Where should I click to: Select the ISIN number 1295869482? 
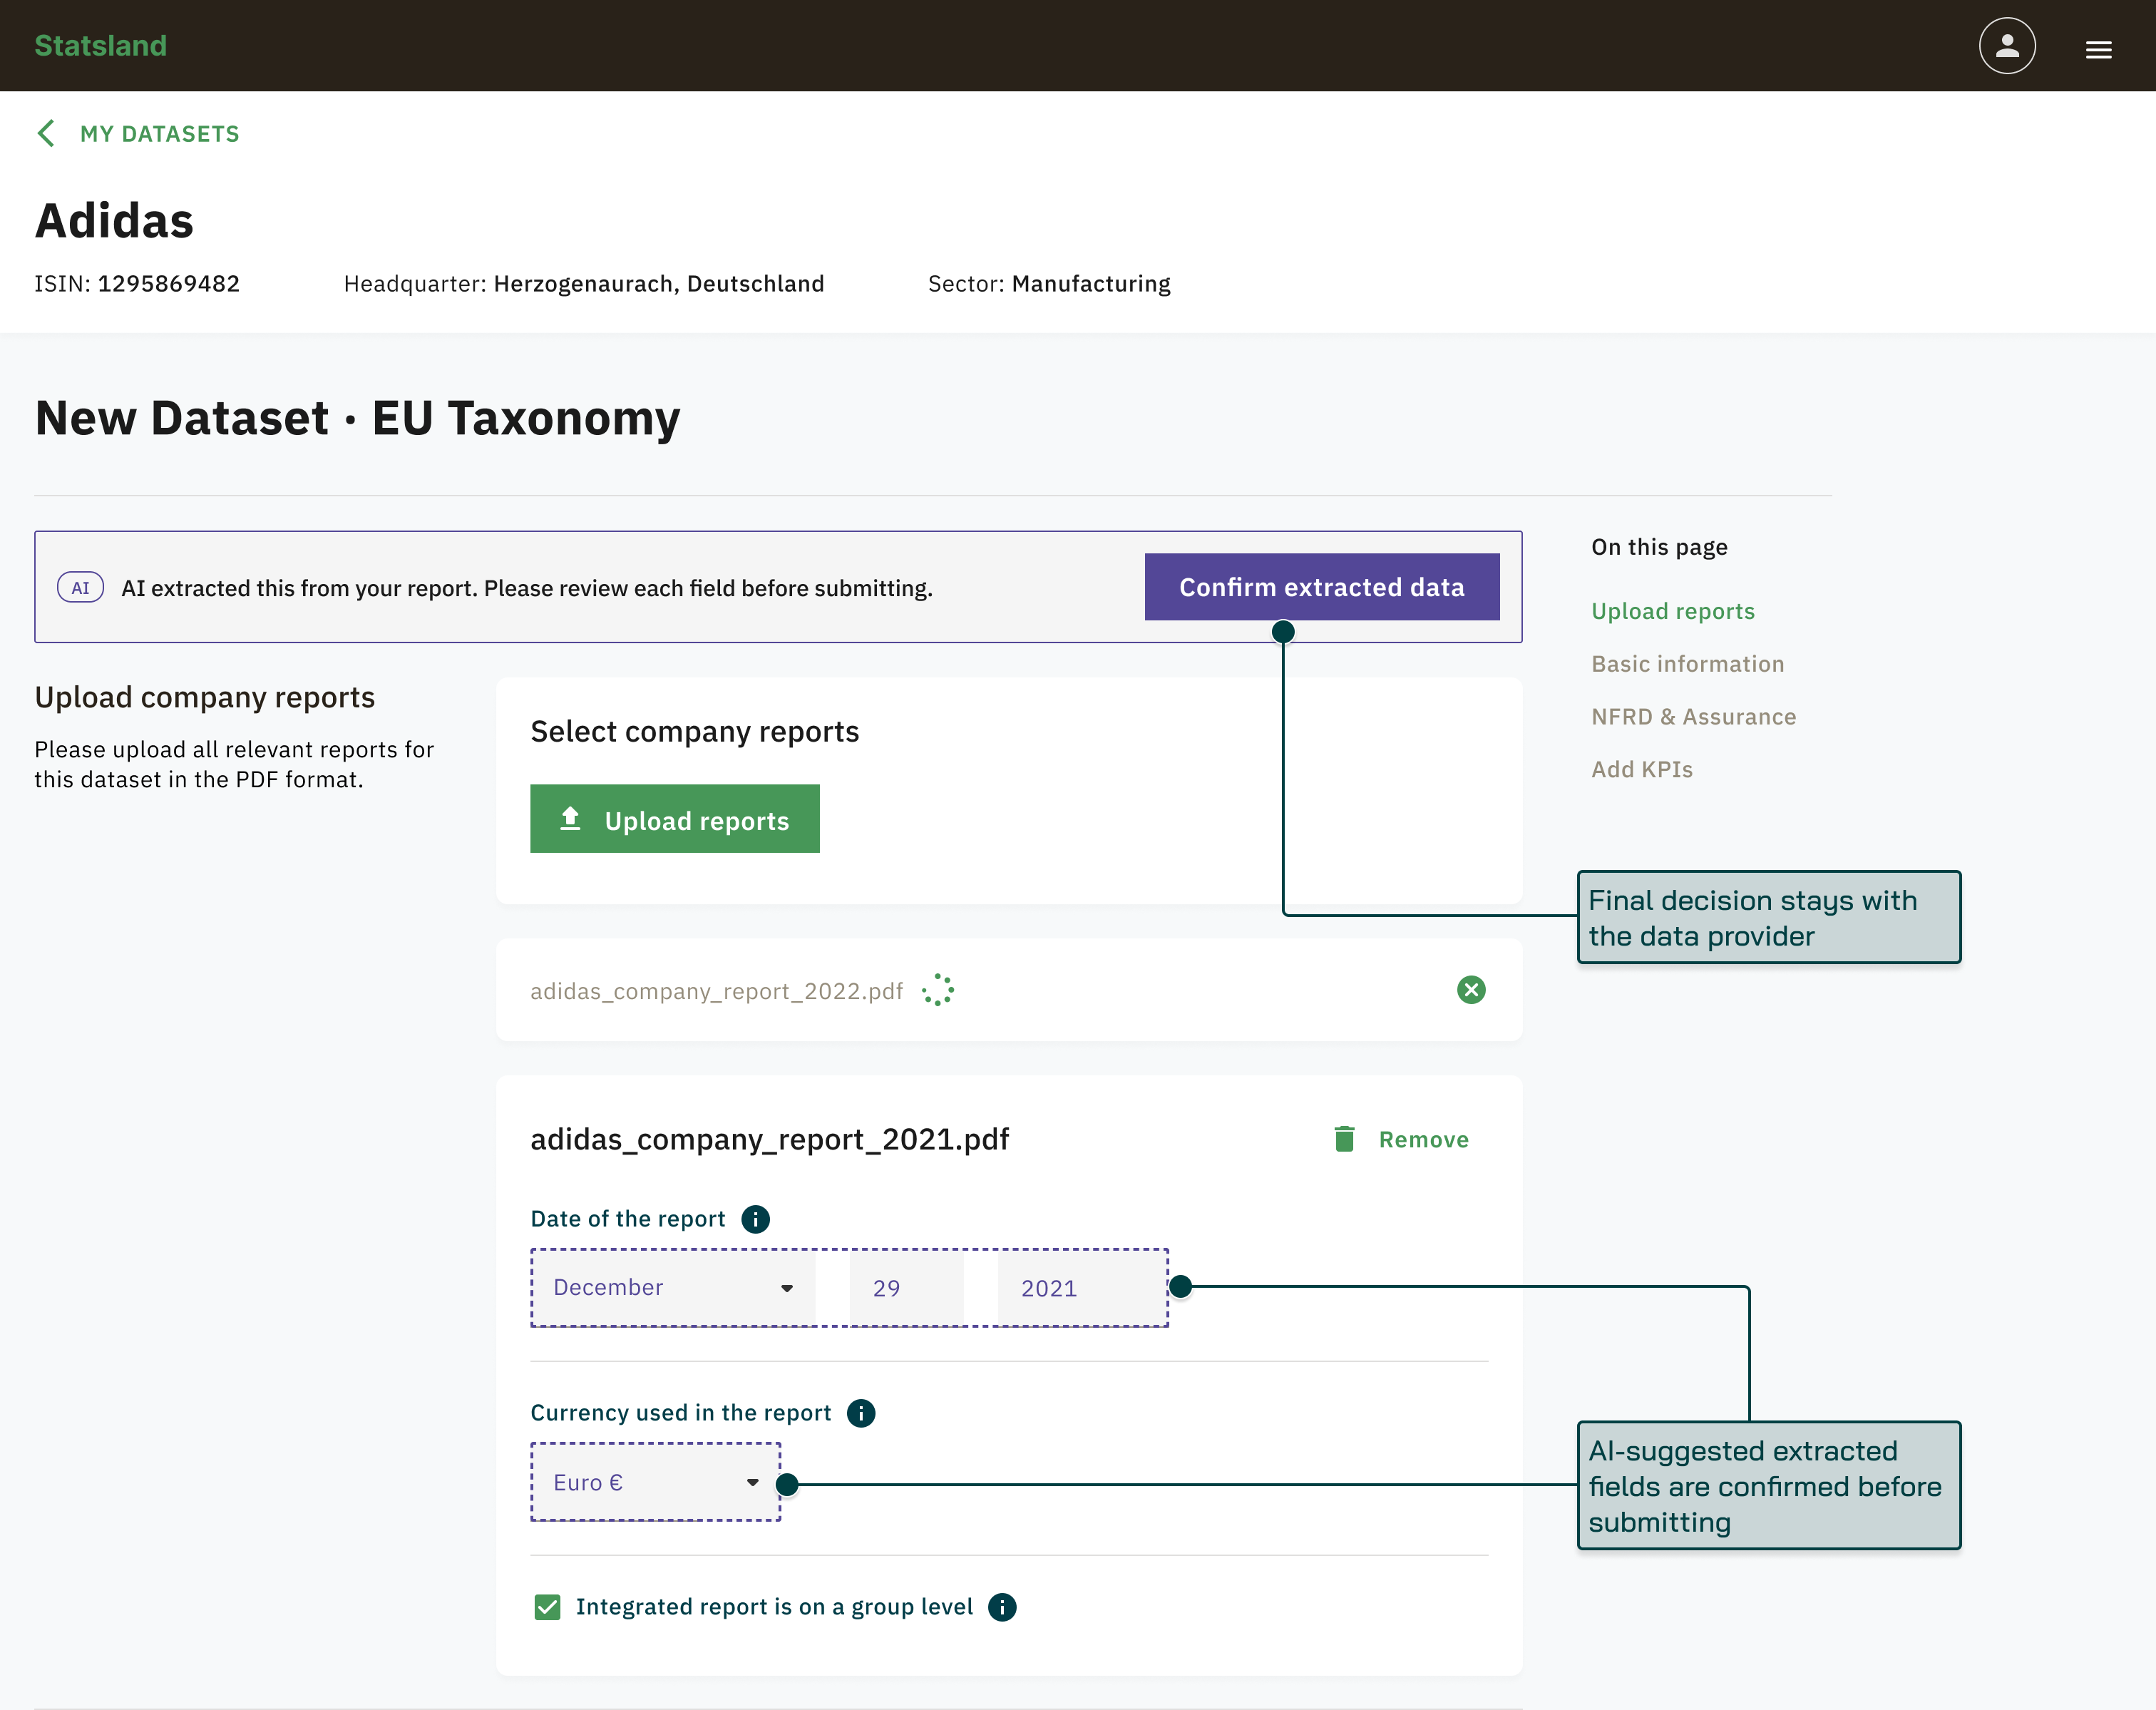point(168,283)
